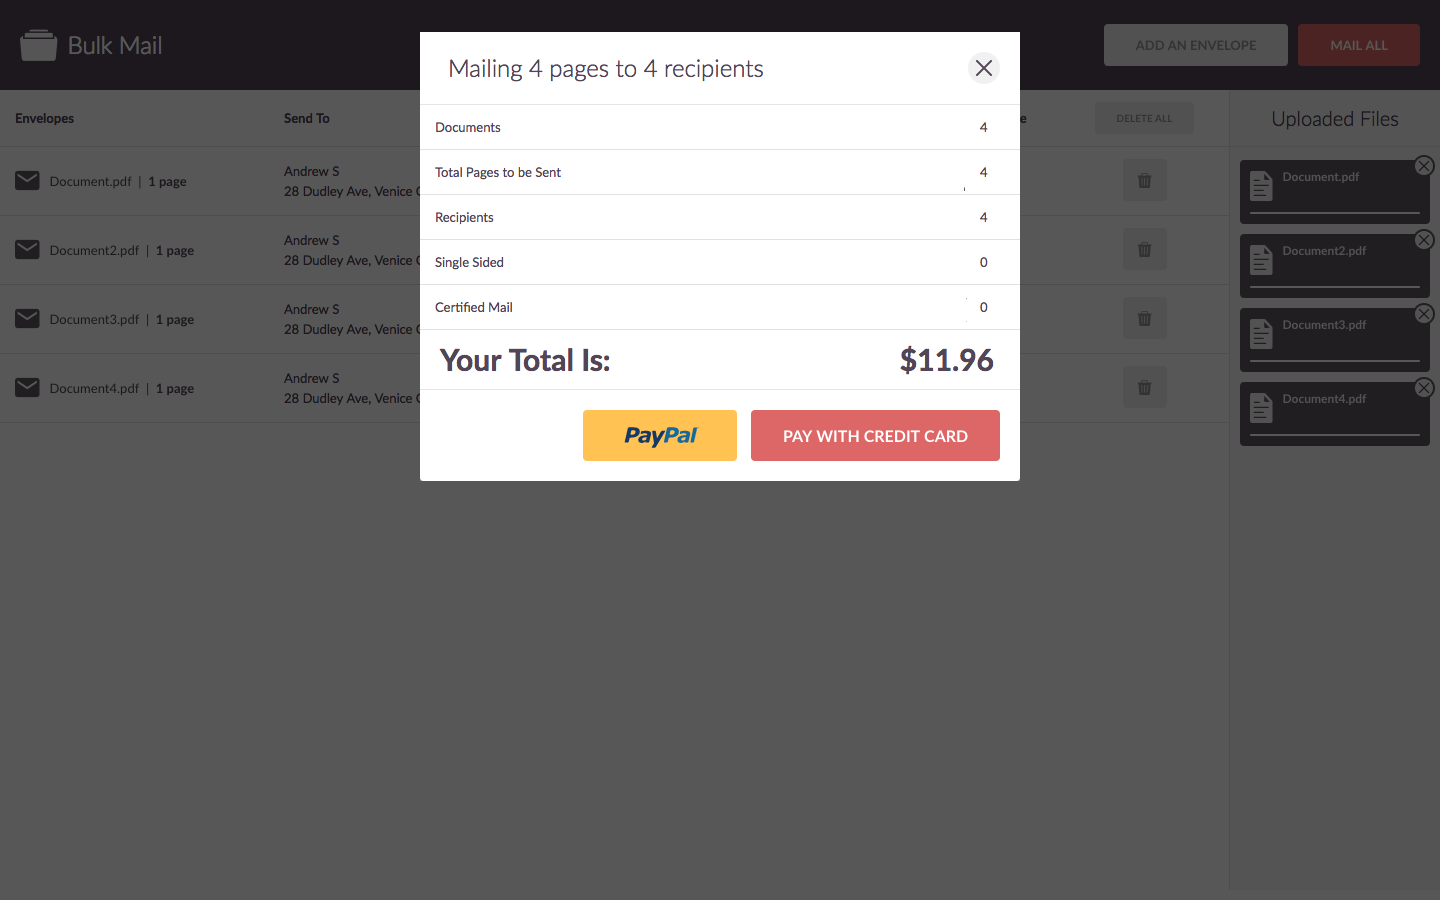This screenshot has width=1440, height=900.
Task: Delete the Document4.pdf envelope via trash icon
Action: point(1144,388)
